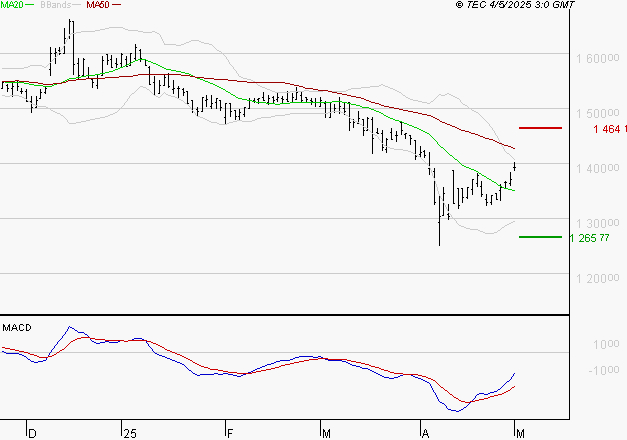Click the 25 year marker on time axis

point(130,433)
